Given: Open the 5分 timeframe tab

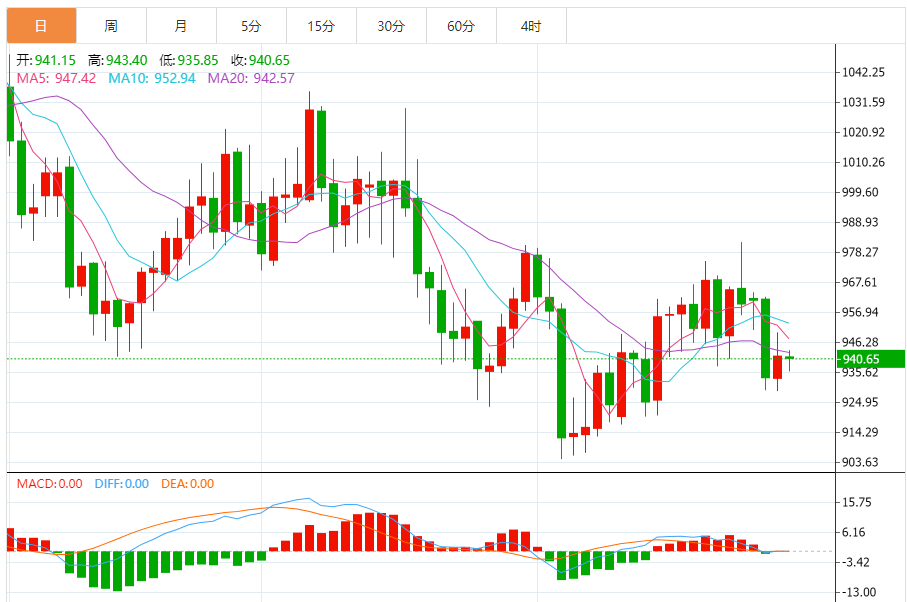Looking at the screenshot, I should 251,25.
